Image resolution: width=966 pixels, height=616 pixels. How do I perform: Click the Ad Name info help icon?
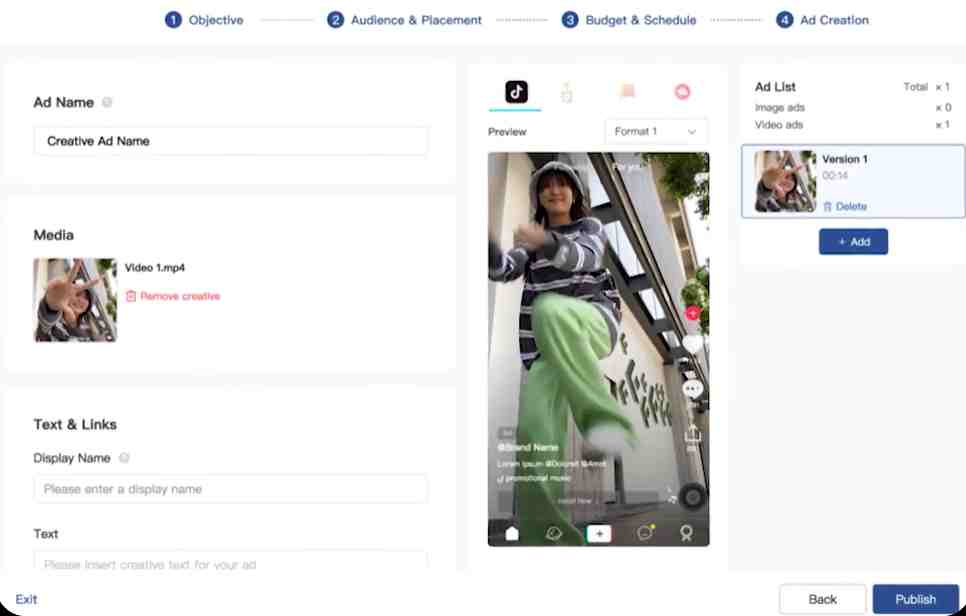107,102
